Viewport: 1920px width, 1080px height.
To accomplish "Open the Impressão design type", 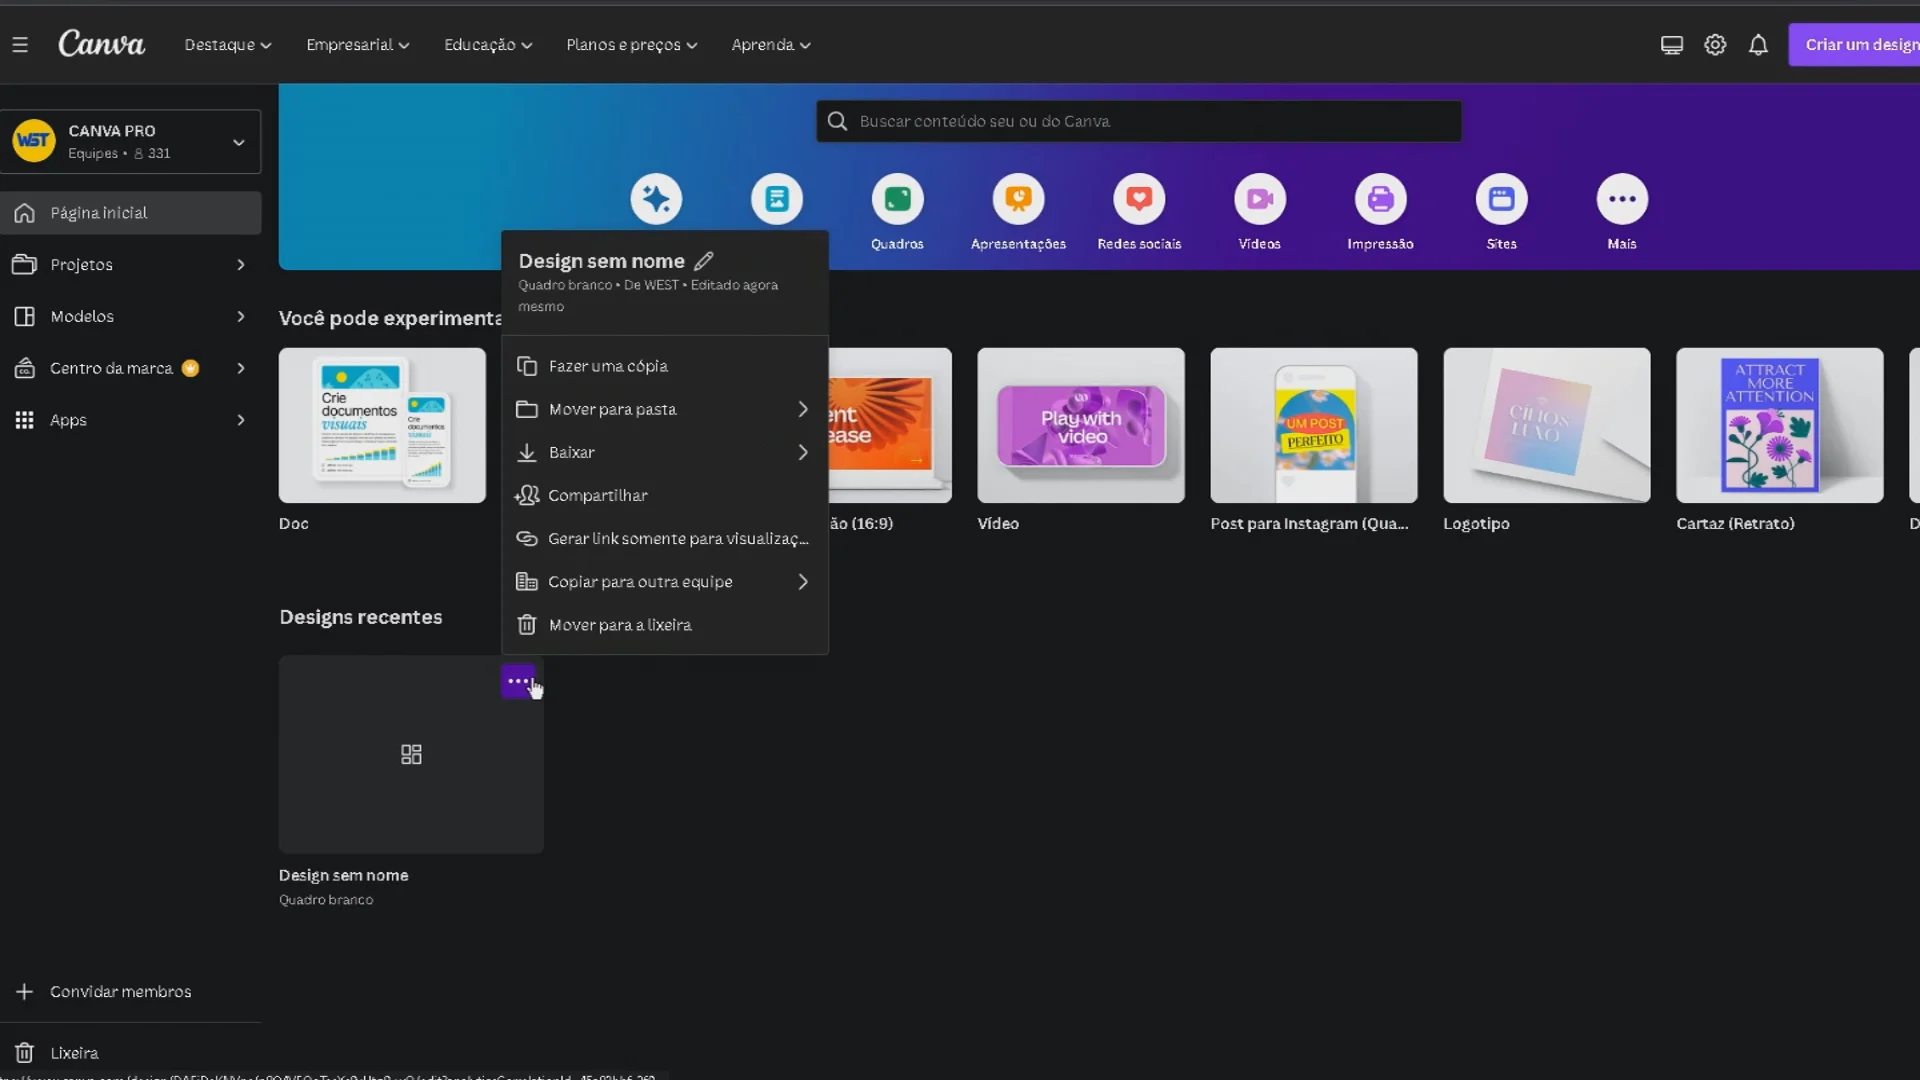I will (1380, 199).
